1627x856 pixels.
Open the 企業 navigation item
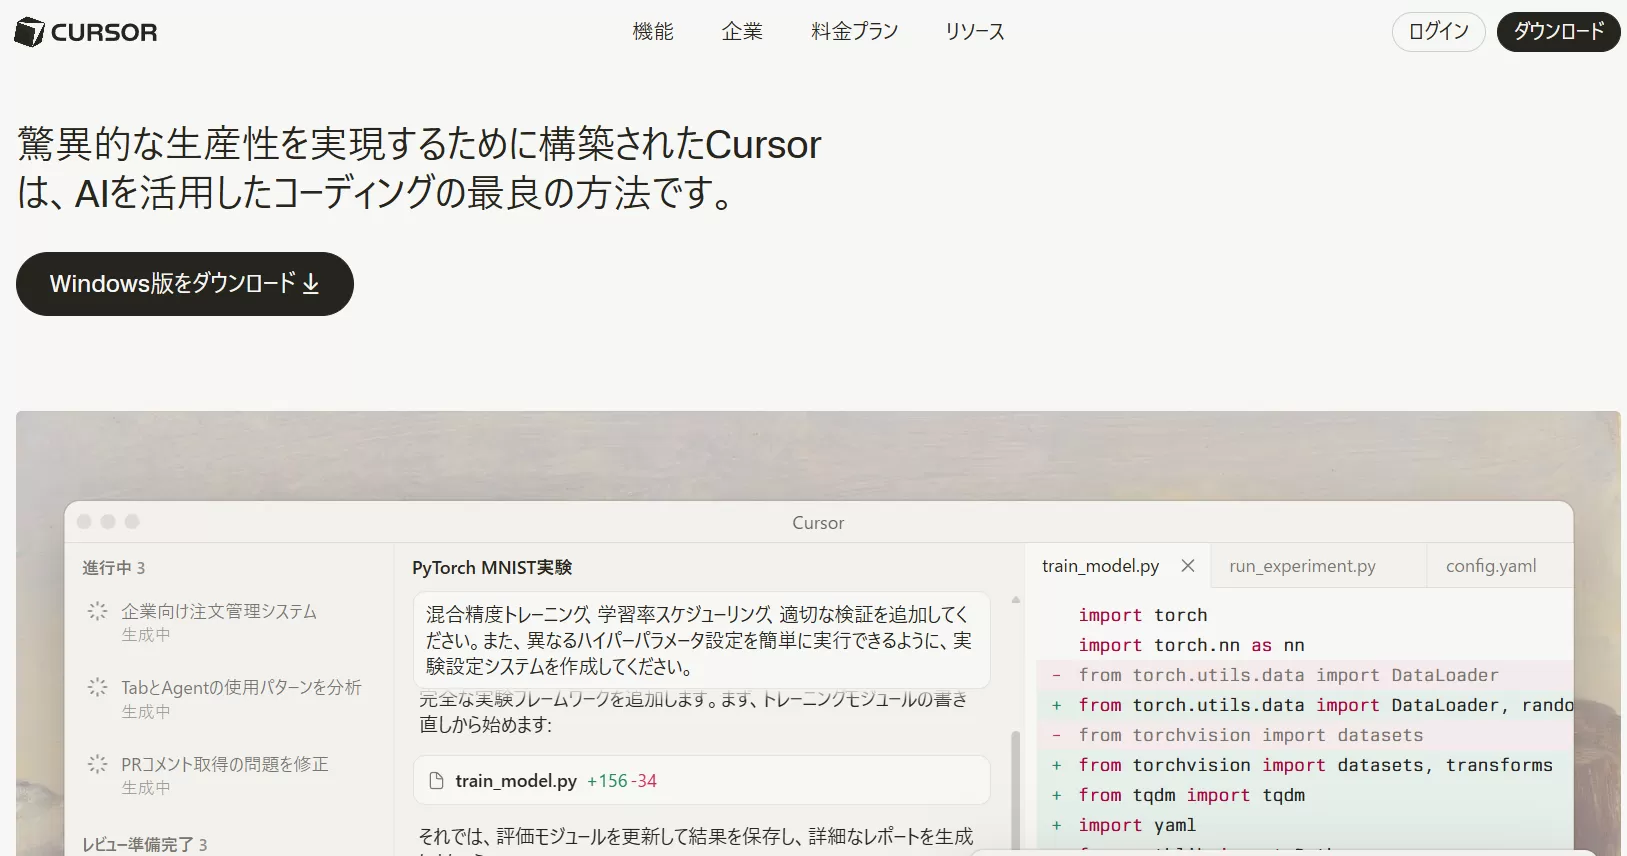(x=742, y=32)
